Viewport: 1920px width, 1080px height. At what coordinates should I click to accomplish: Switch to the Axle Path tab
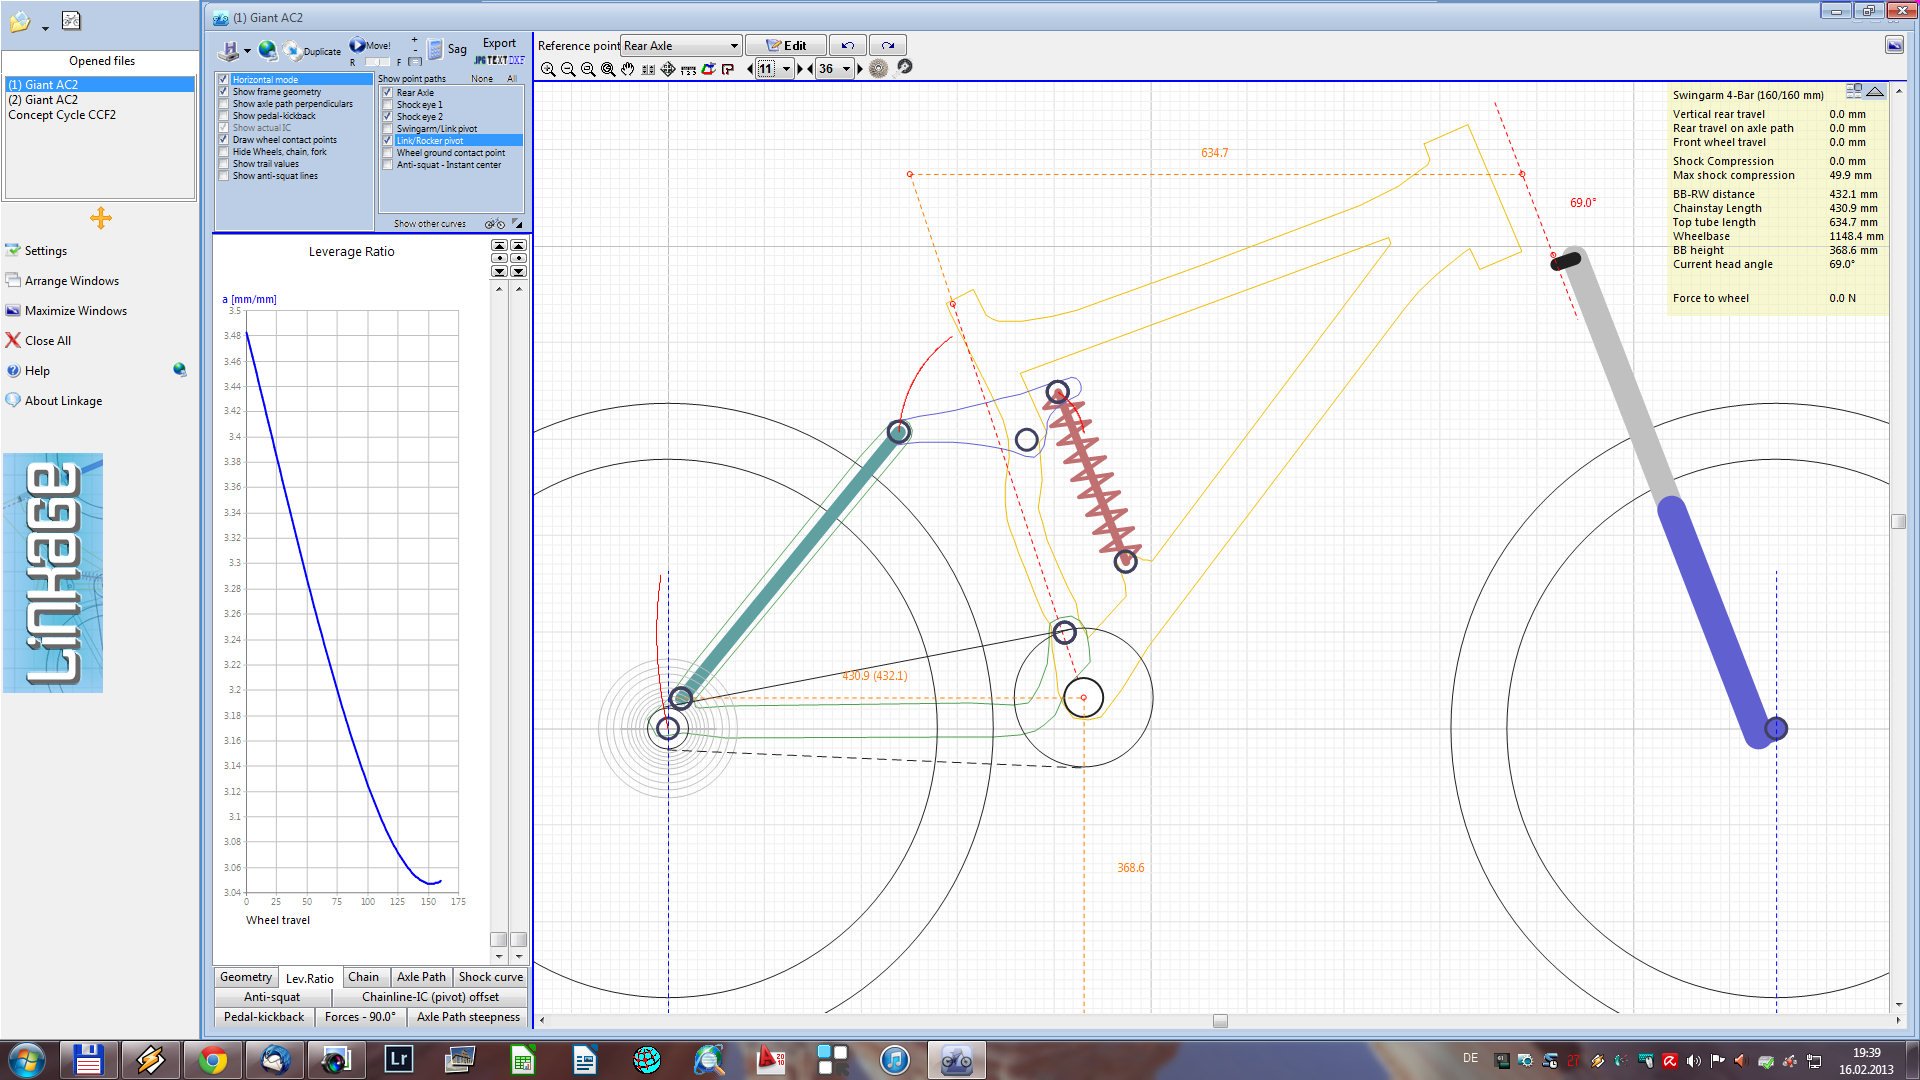coord(421,977)
